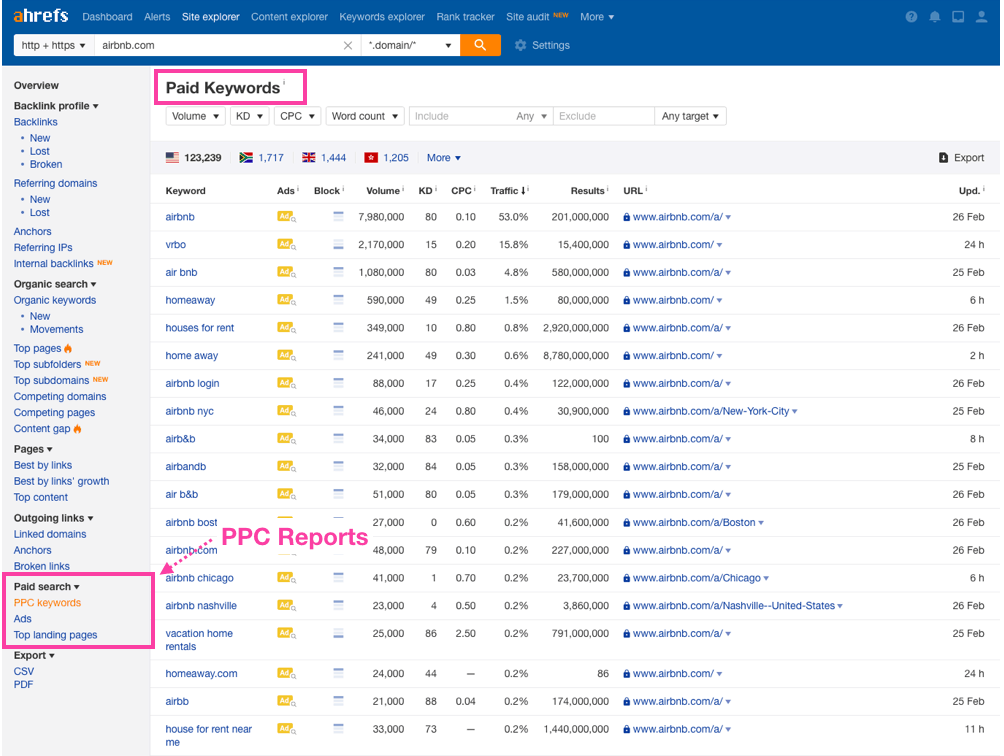Open the CPC filter dropdown
The width and height of the screenshot is (1004, 756).
297,116
